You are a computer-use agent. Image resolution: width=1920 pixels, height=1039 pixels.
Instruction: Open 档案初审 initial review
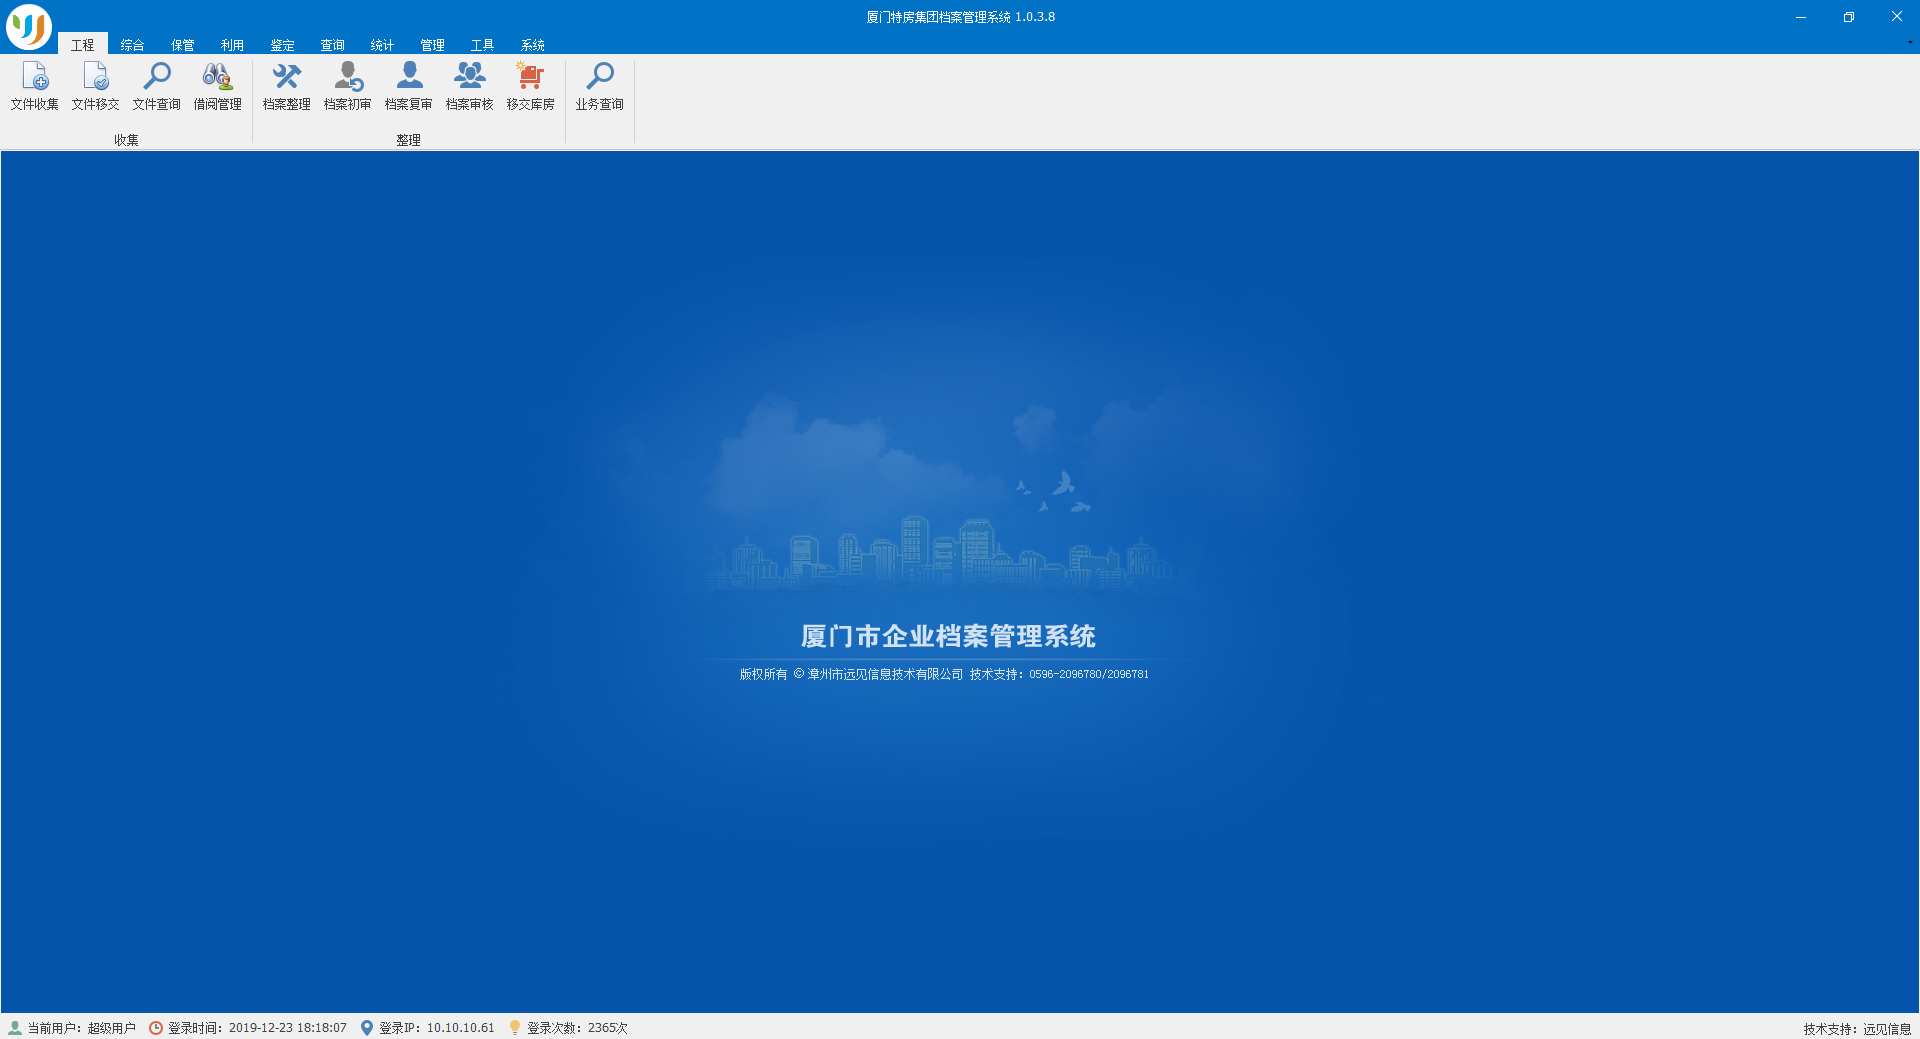tap(348, 86)
